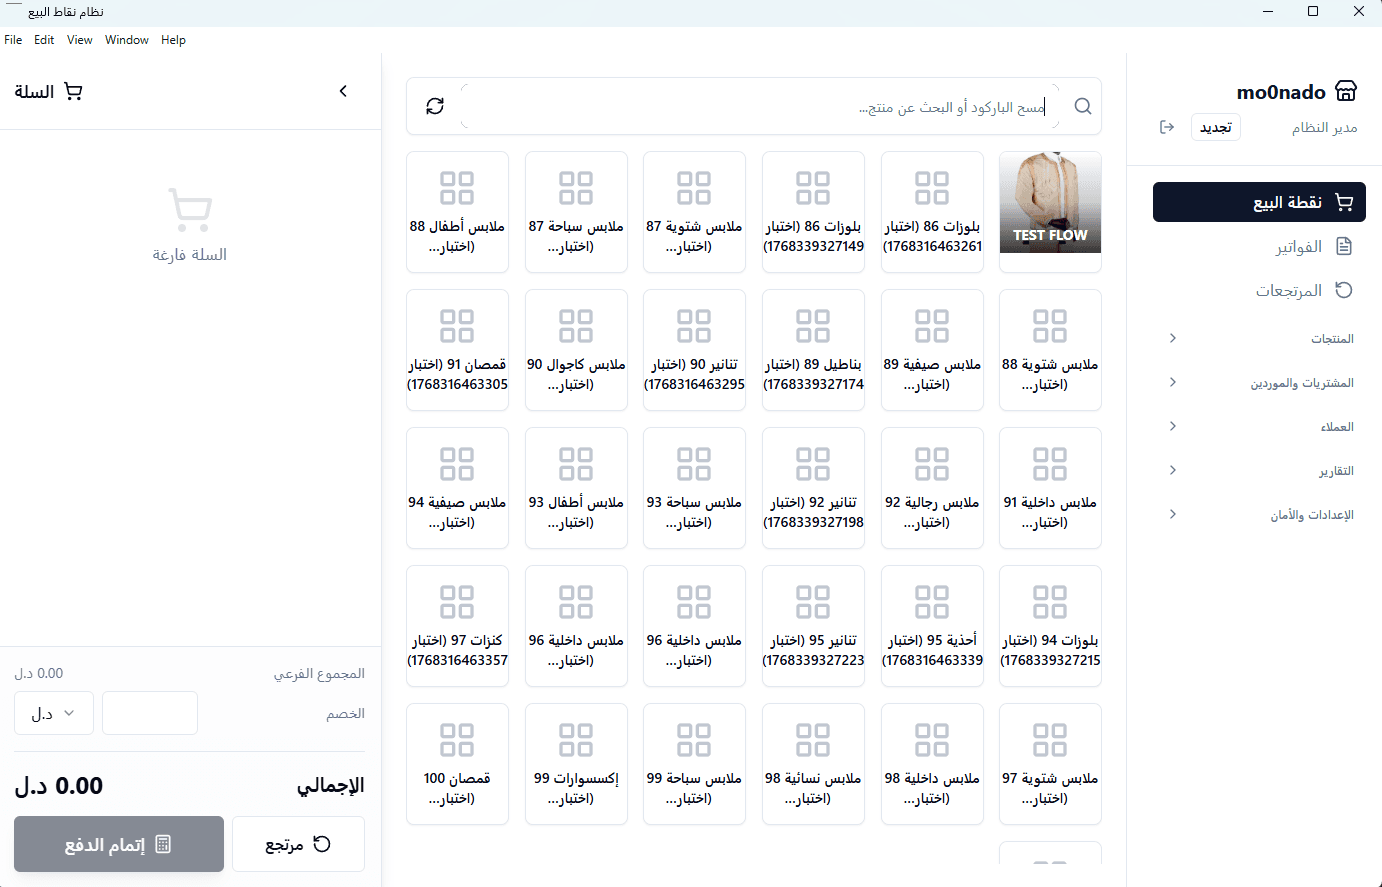This screenshot has height=887, width=1382.
Task: Select ملابس سباحة 99 product card
Action: pos(694,764)
